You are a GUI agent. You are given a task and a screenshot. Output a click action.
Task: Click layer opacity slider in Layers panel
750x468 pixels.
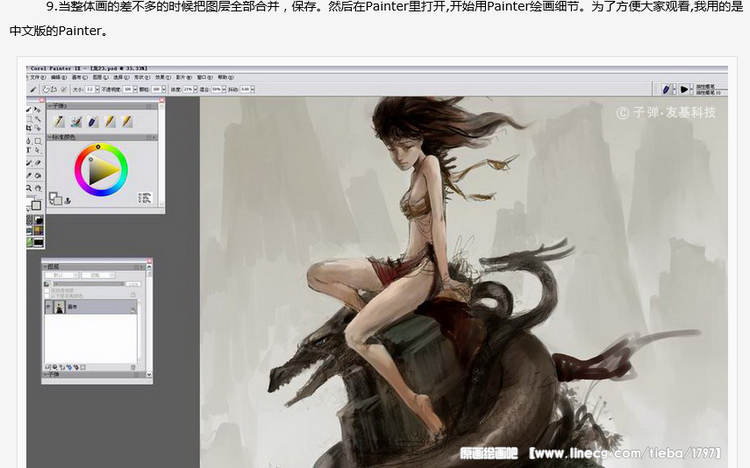pyautogui.click(x=89, y=284)
